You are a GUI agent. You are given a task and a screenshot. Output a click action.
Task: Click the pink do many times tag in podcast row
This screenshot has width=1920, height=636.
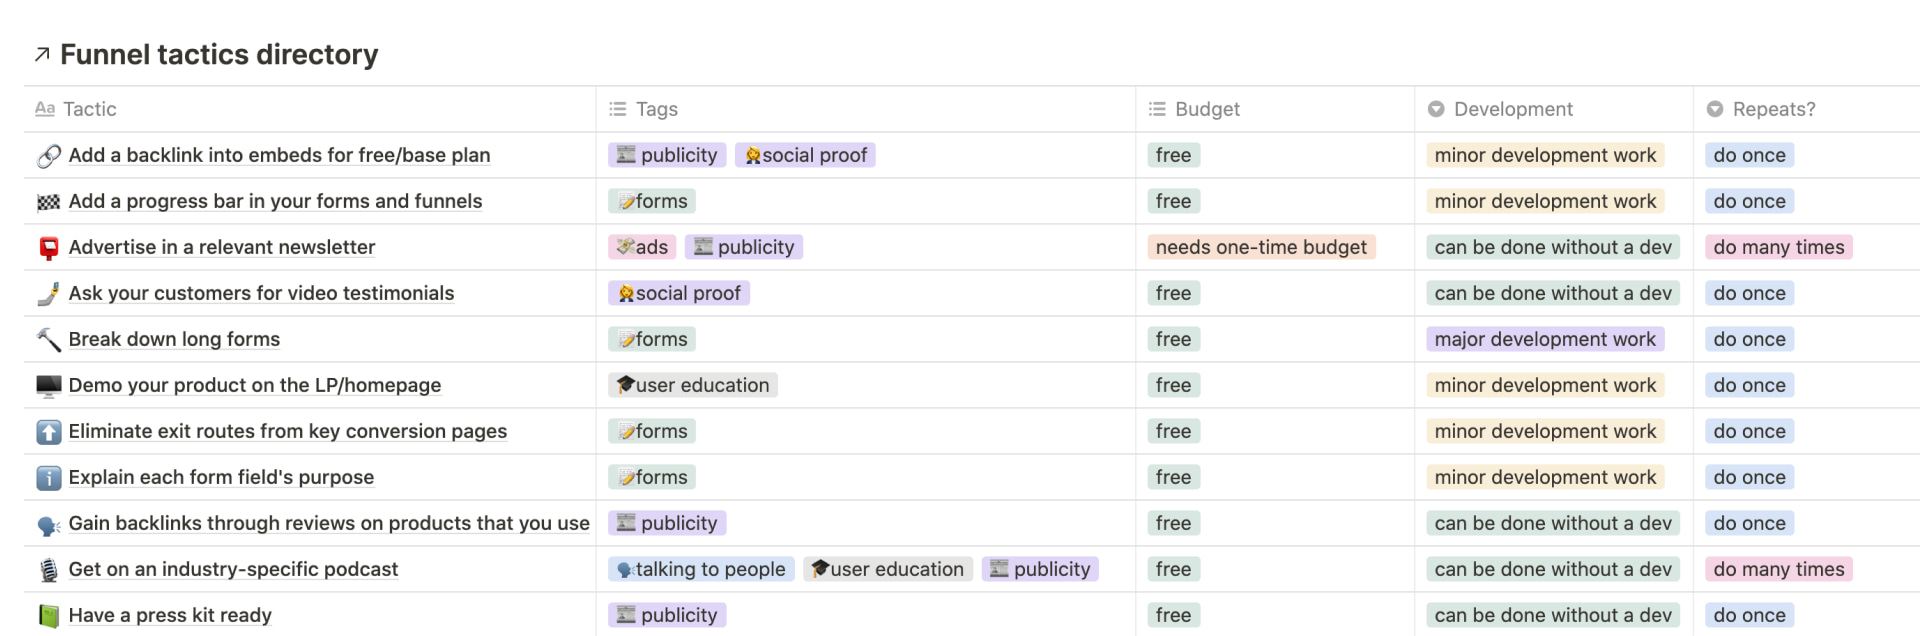[1779, 569]
